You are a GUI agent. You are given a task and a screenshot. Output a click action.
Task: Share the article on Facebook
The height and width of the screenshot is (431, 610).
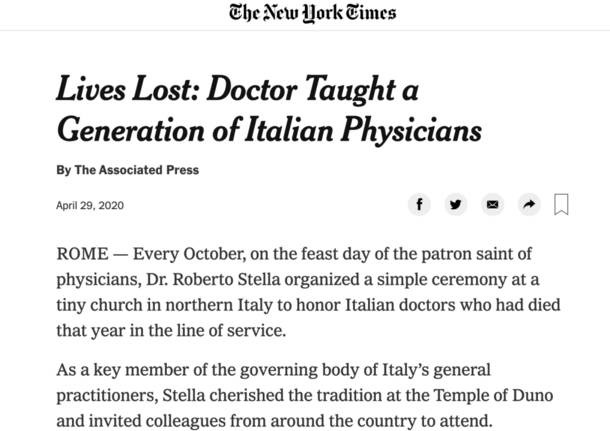(420, 204)
